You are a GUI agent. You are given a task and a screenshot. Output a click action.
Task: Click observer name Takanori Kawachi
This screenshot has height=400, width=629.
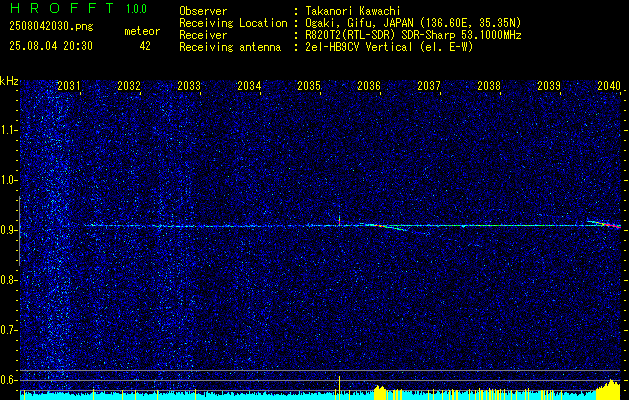353,11
